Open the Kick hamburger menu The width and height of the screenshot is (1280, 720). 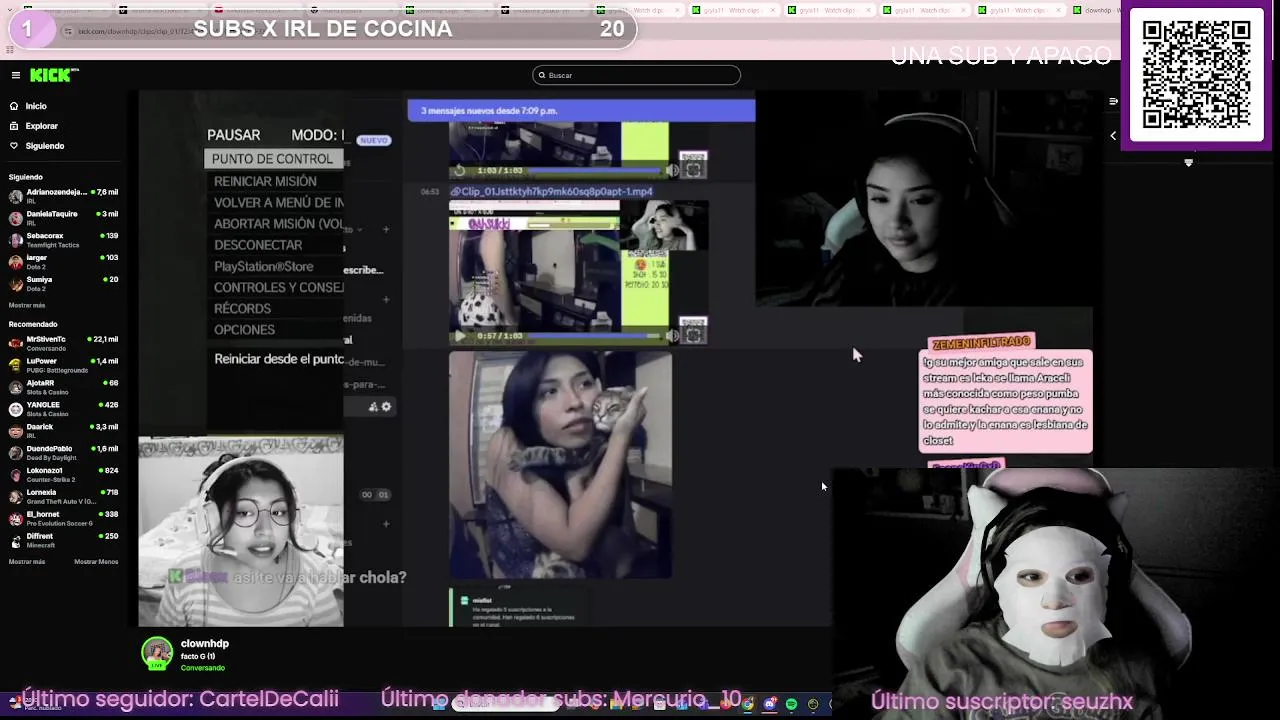(x=16, y=75)
